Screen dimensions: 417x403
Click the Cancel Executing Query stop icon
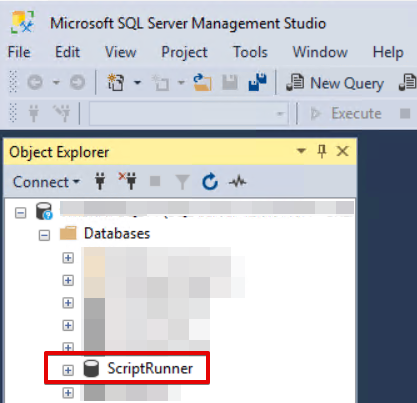(x=405, y=113)
